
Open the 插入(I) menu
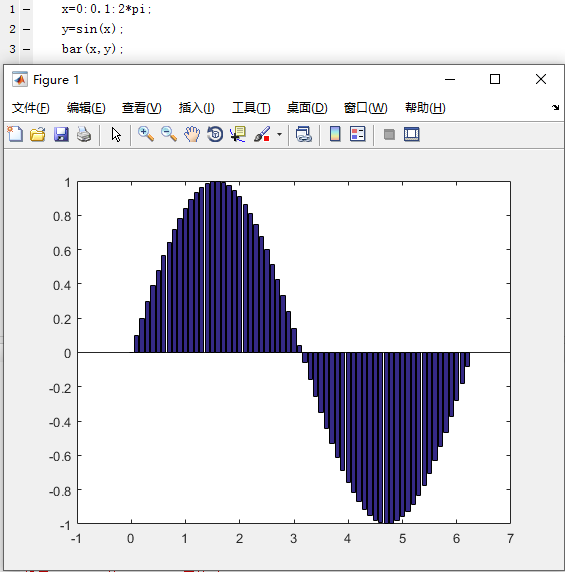click(197, 108)
